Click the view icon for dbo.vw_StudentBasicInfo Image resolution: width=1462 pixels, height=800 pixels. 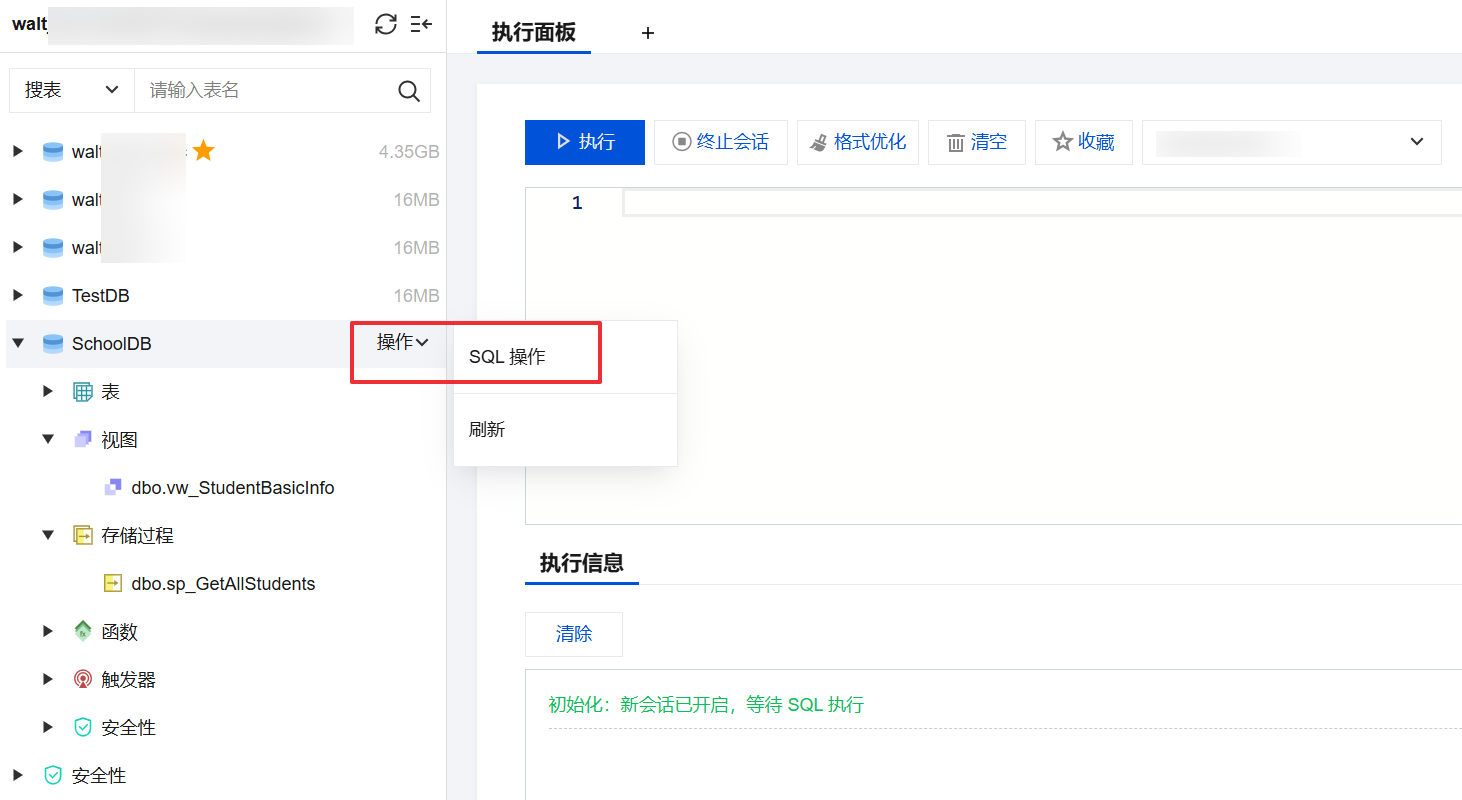pos(113,488)
